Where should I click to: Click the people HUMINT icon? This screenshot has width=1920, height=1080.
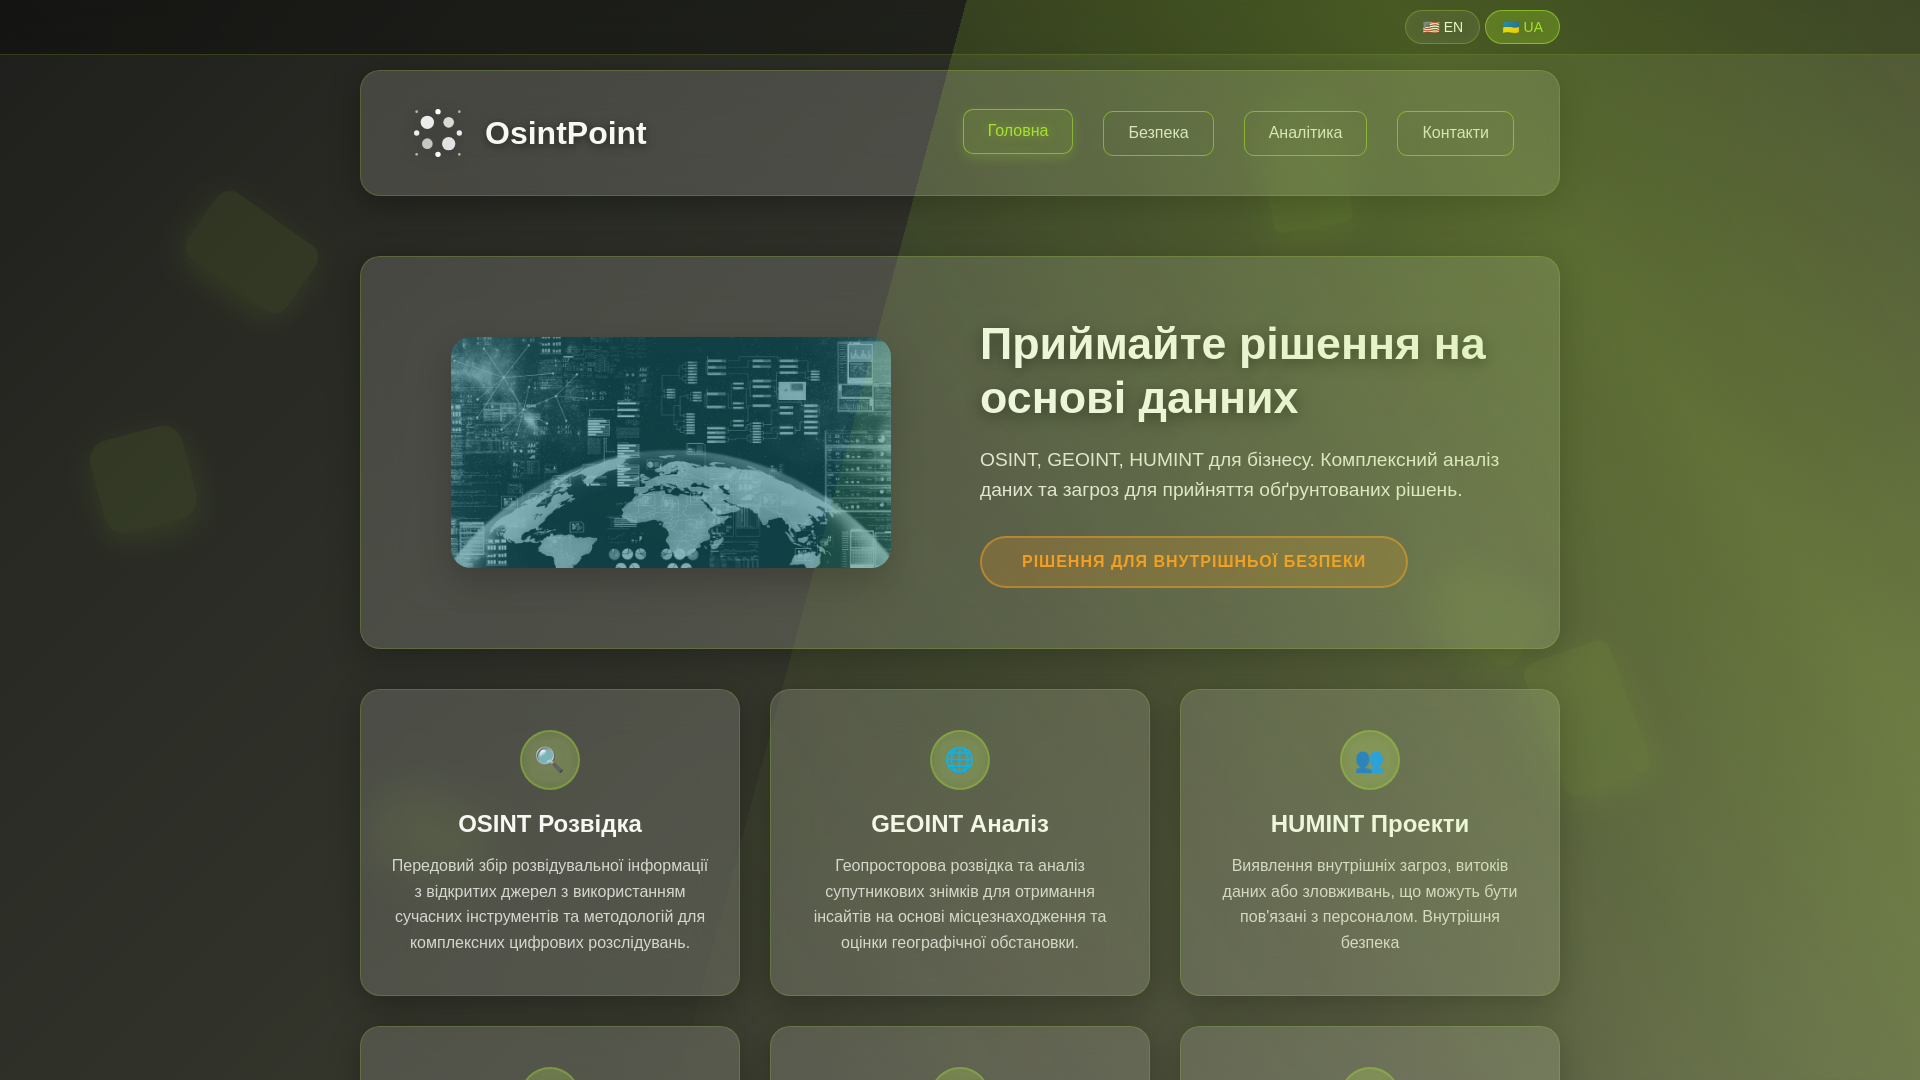1370,760
